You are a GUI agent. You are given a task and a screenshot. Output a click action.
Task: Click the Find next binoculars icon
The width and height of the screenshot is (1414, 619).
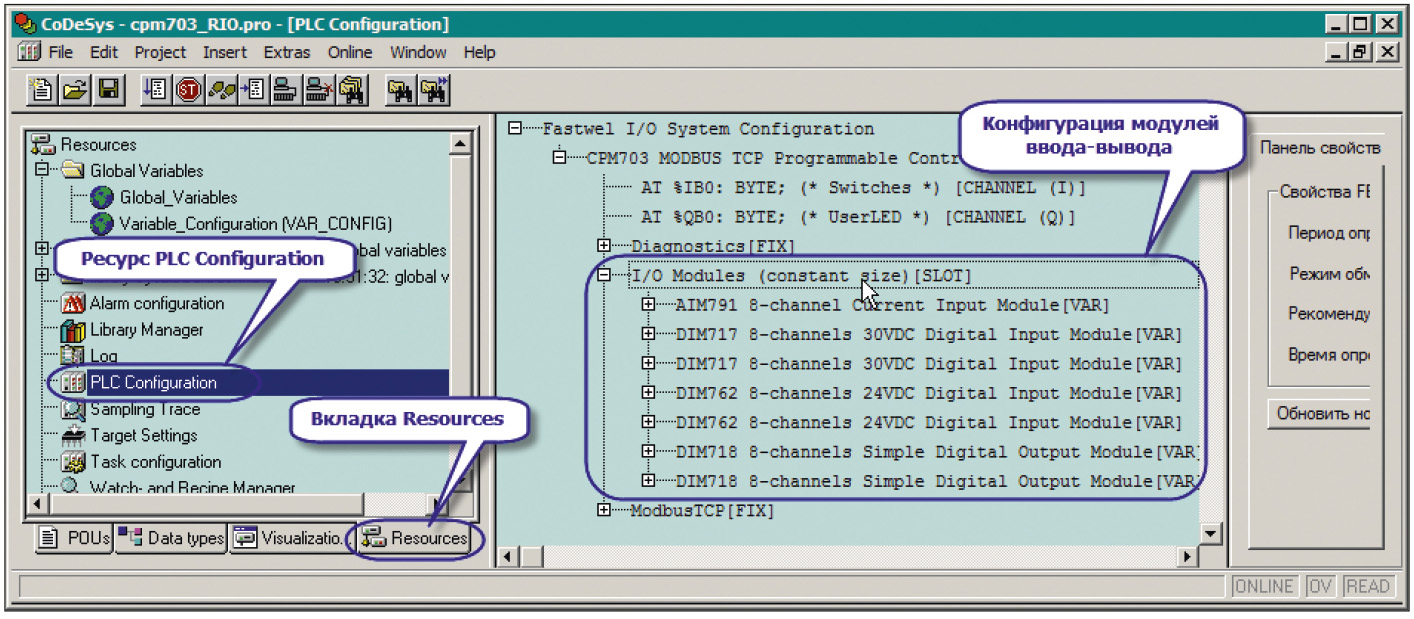coord(433,90)
